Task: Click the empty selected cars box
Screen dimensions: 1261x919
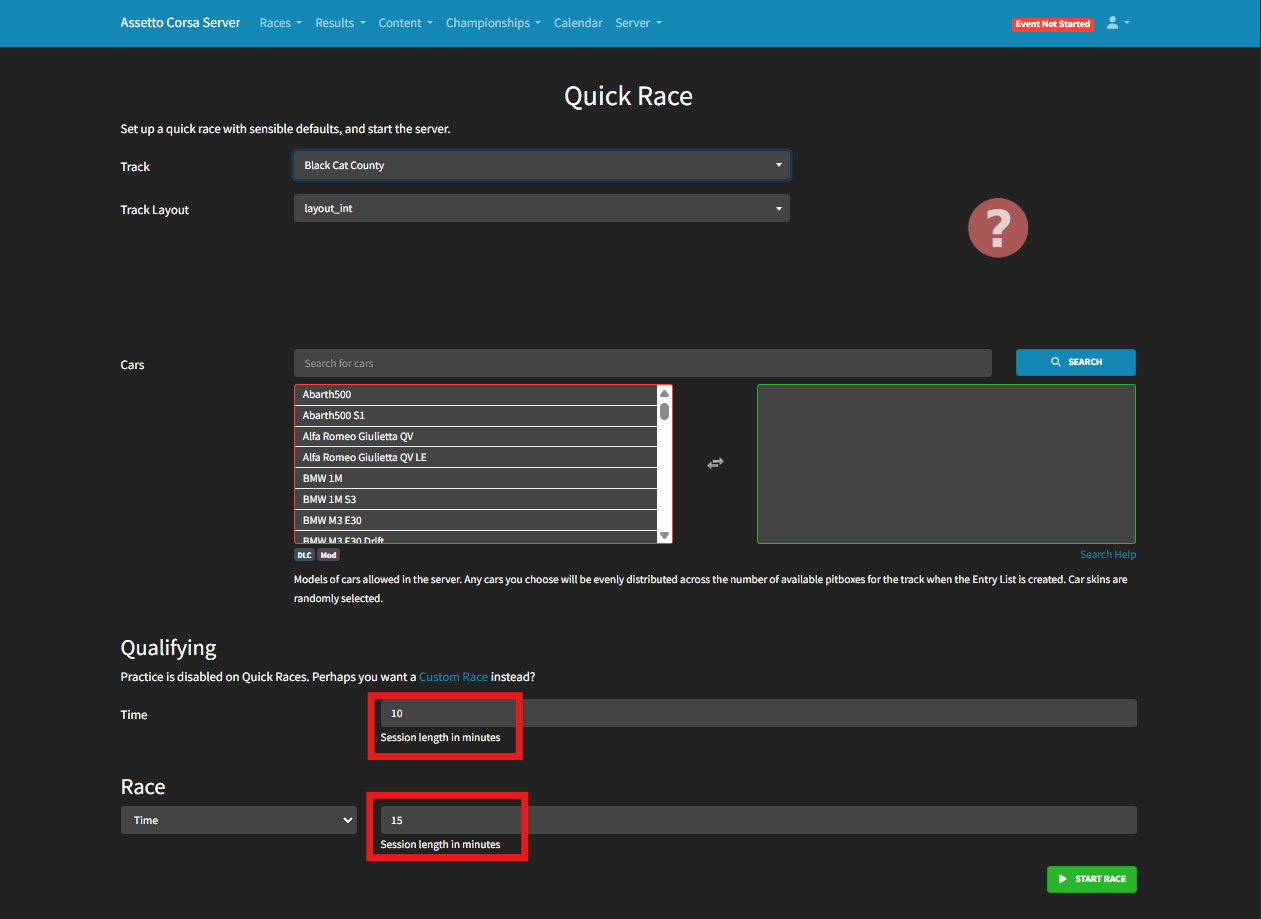Action: pyautogui.click(x=946, y=464)
